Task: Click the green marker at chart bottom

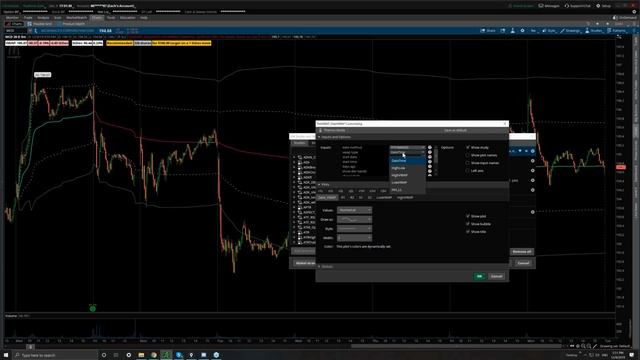Action: coord(93,309)
